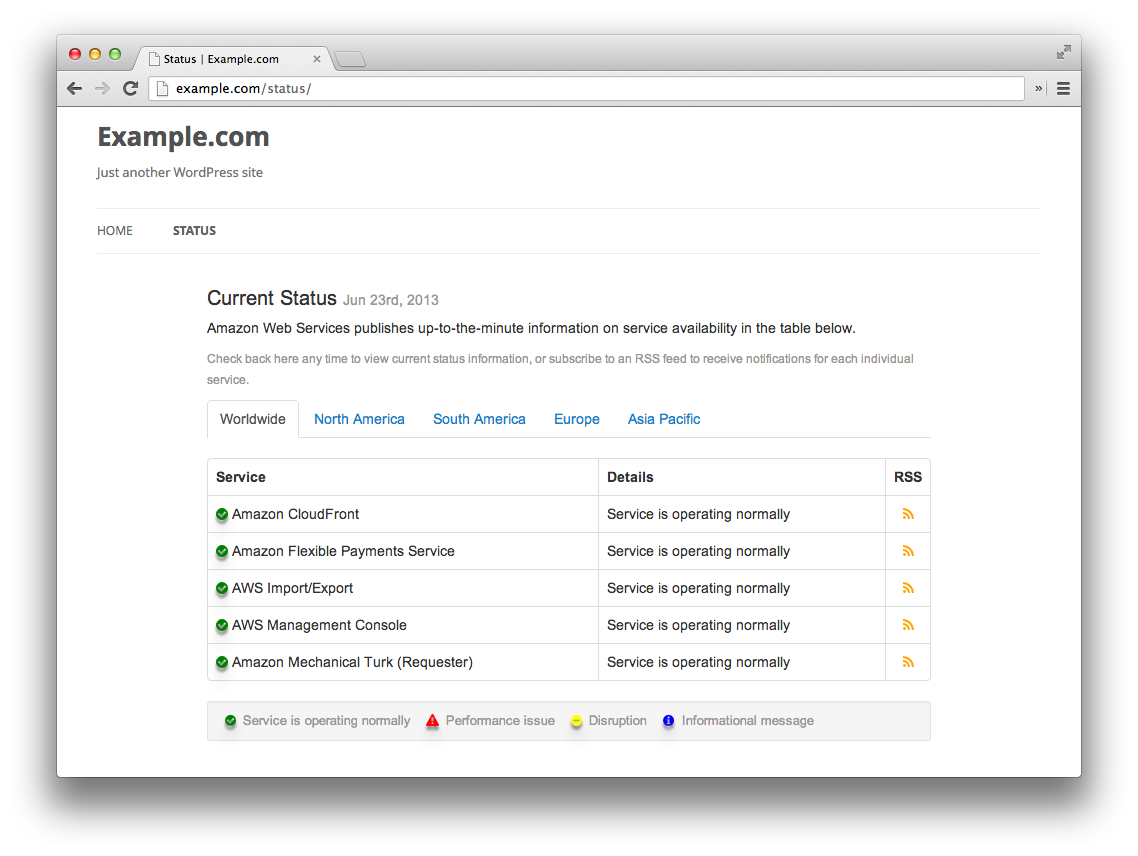Switch to the South America tab
Image resolution: width=1138 pixels, height=856 pixels.
point(479,419)
